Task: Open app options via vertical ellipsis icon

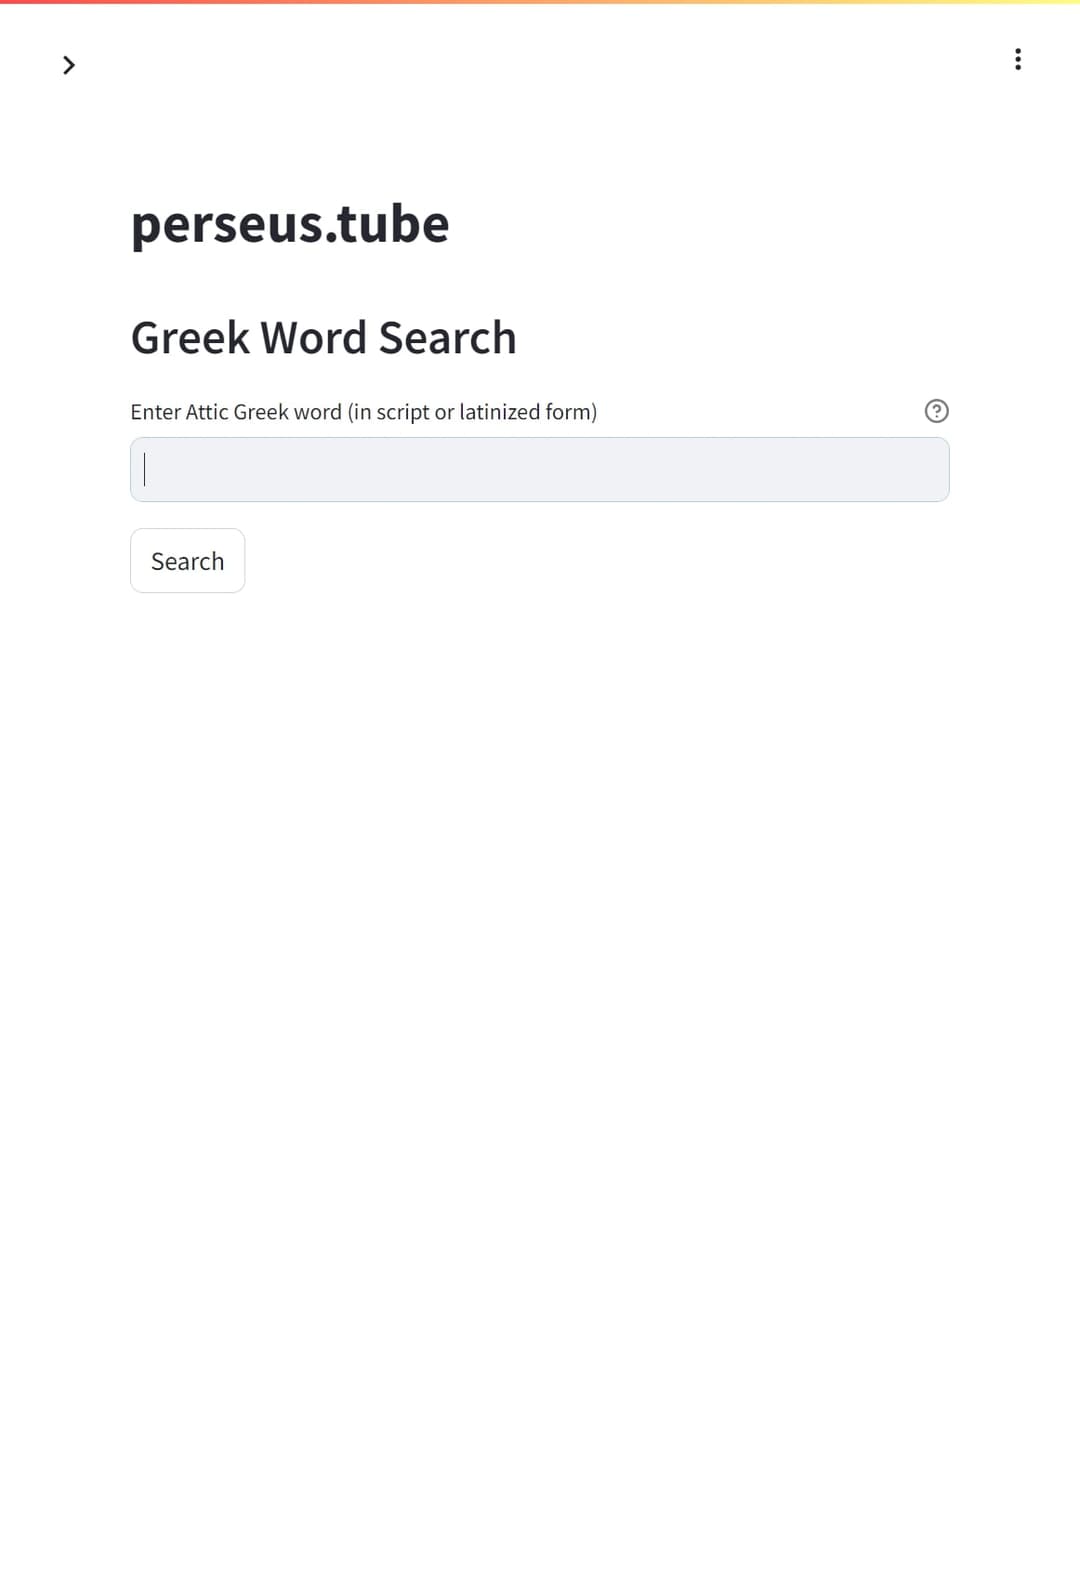Action: (x=1018, y=59)
